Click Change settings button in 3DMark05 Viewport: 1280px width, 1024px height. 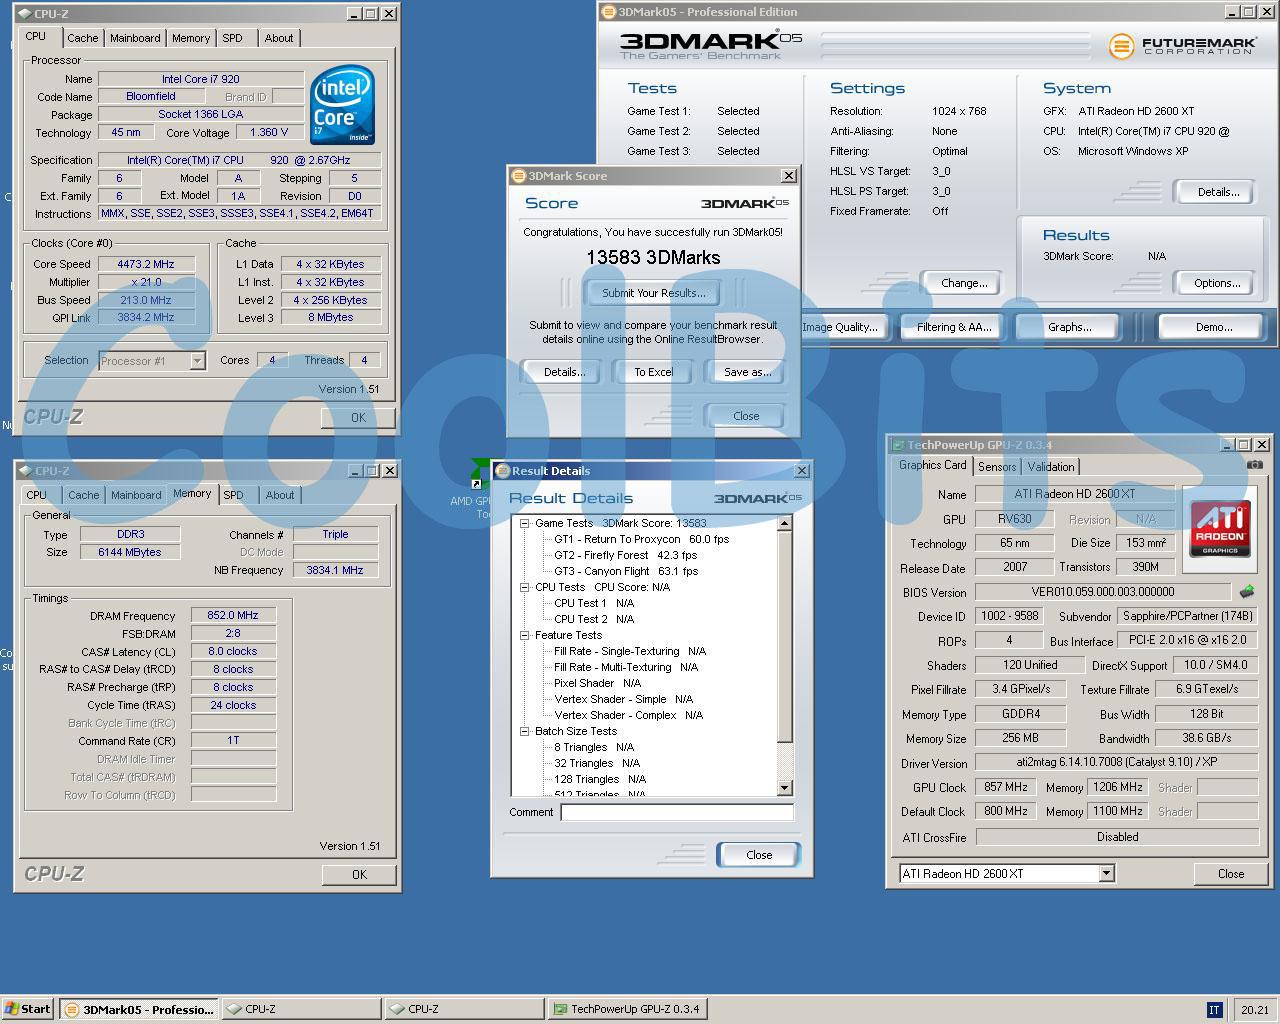point(963,283)
